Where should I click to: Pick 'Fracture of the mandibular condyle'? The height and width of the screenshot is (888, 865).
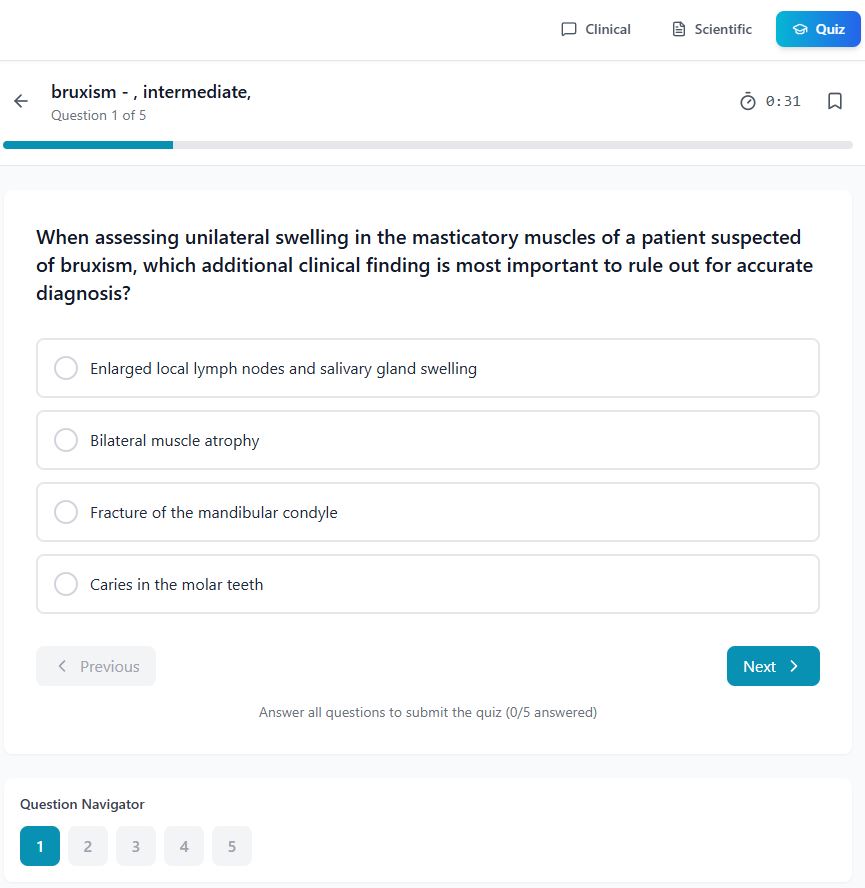pyautogui.click(x=66, y=512)
